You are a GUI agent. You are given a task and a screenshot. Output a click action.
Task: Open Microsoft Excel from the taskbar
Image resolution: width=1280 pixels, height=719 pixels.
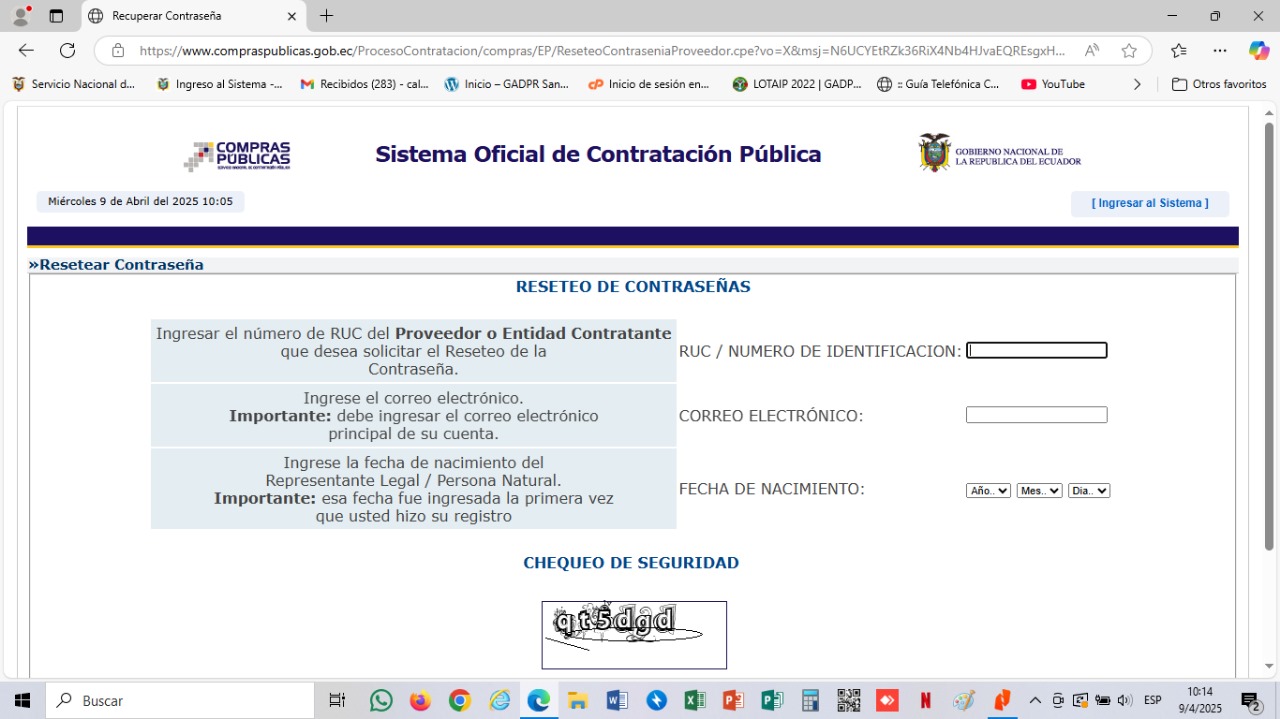coord(695,700)
